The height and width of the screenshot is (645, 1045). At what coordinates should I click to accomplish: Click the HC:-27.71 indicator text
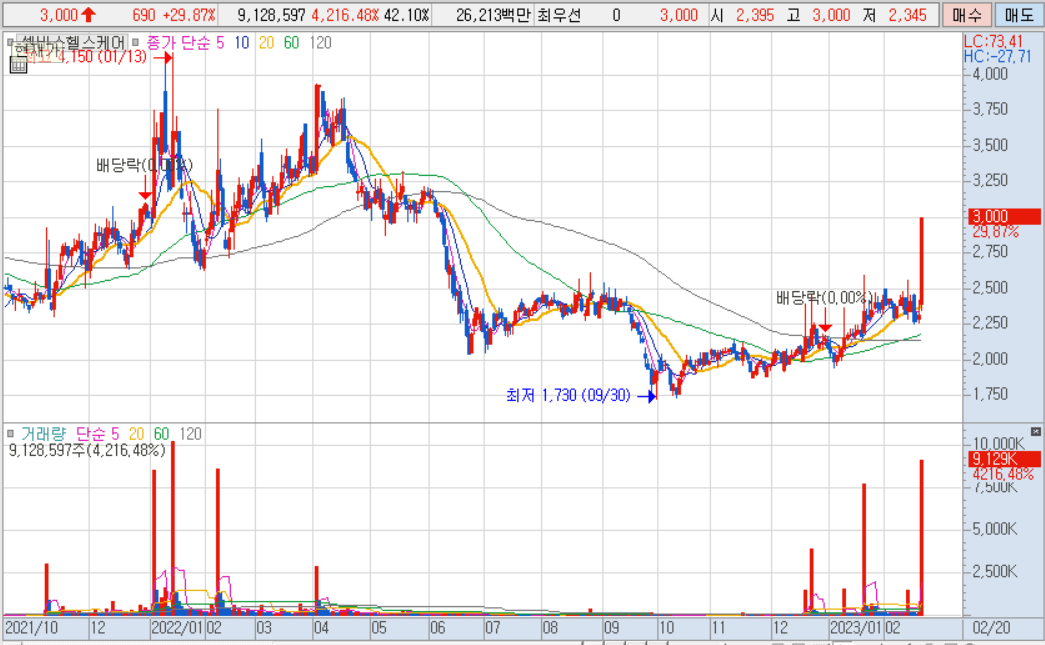coord(997,57)
